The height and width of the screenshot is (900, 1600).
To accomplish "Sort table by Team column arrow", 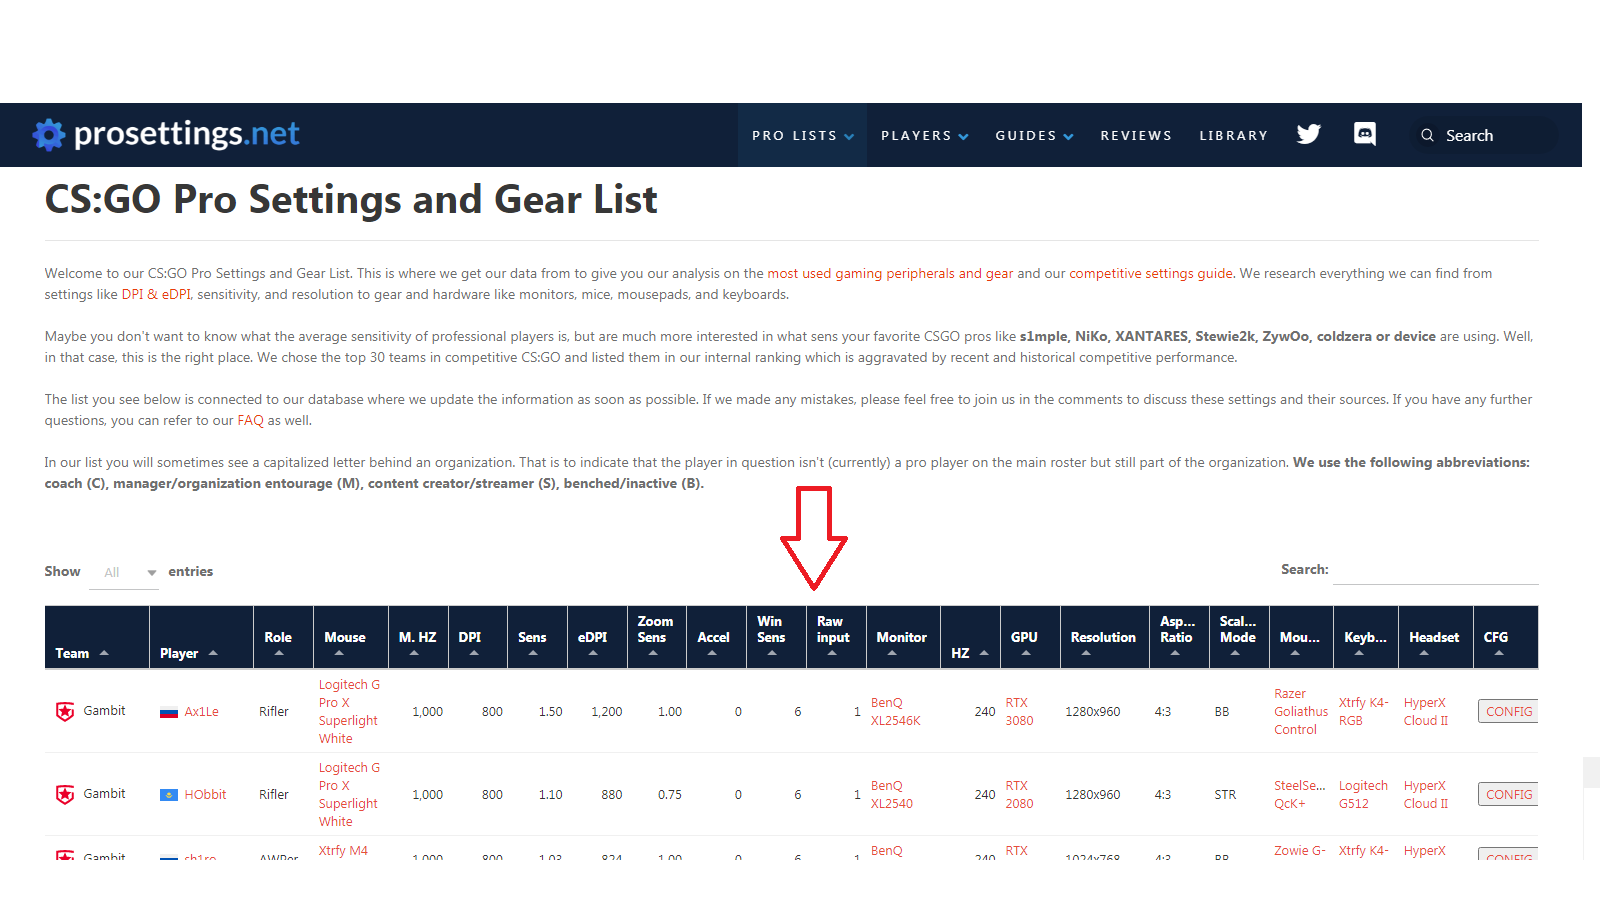I will 104,653.
